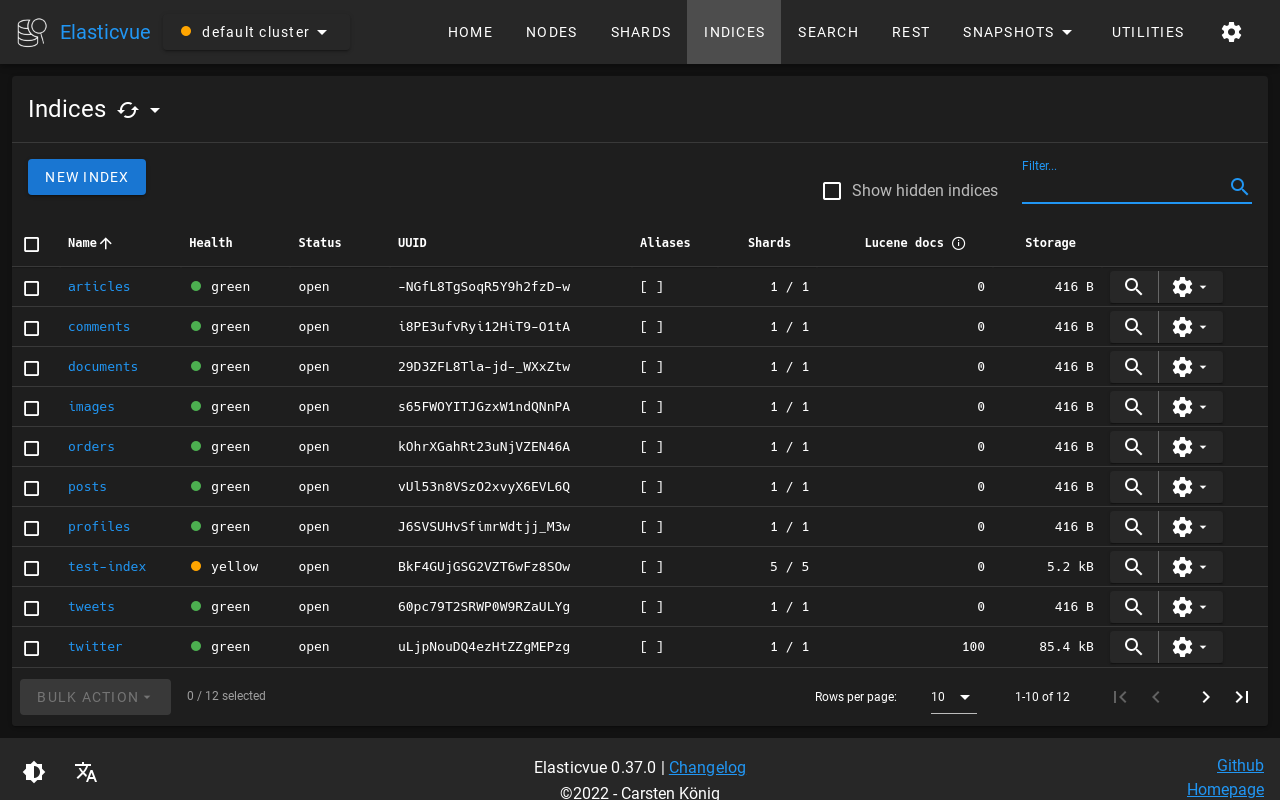Open the Shards tab

tap(641, 32)
